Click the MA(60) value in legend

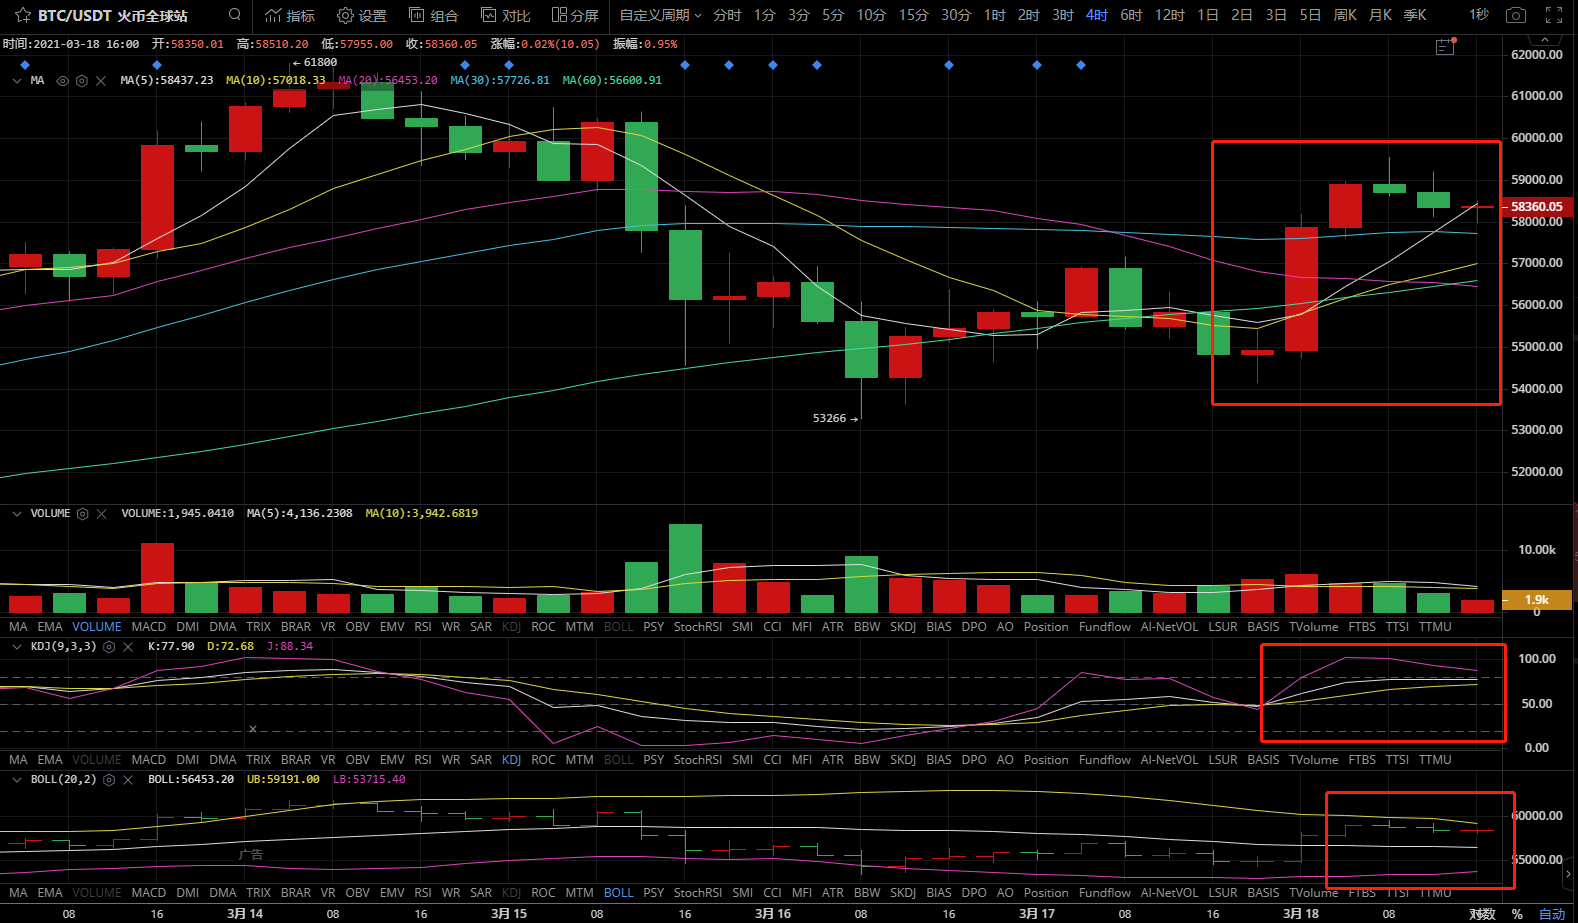[612, 81]
